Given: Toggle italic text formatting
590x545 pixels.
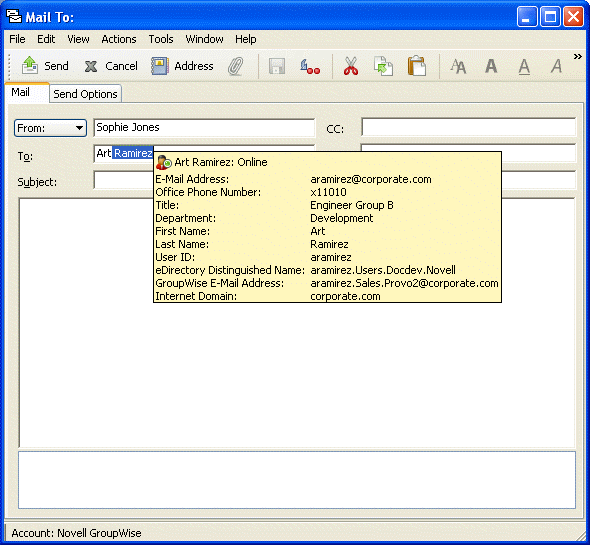Looking at the screenshot, I should pos(557,66).
